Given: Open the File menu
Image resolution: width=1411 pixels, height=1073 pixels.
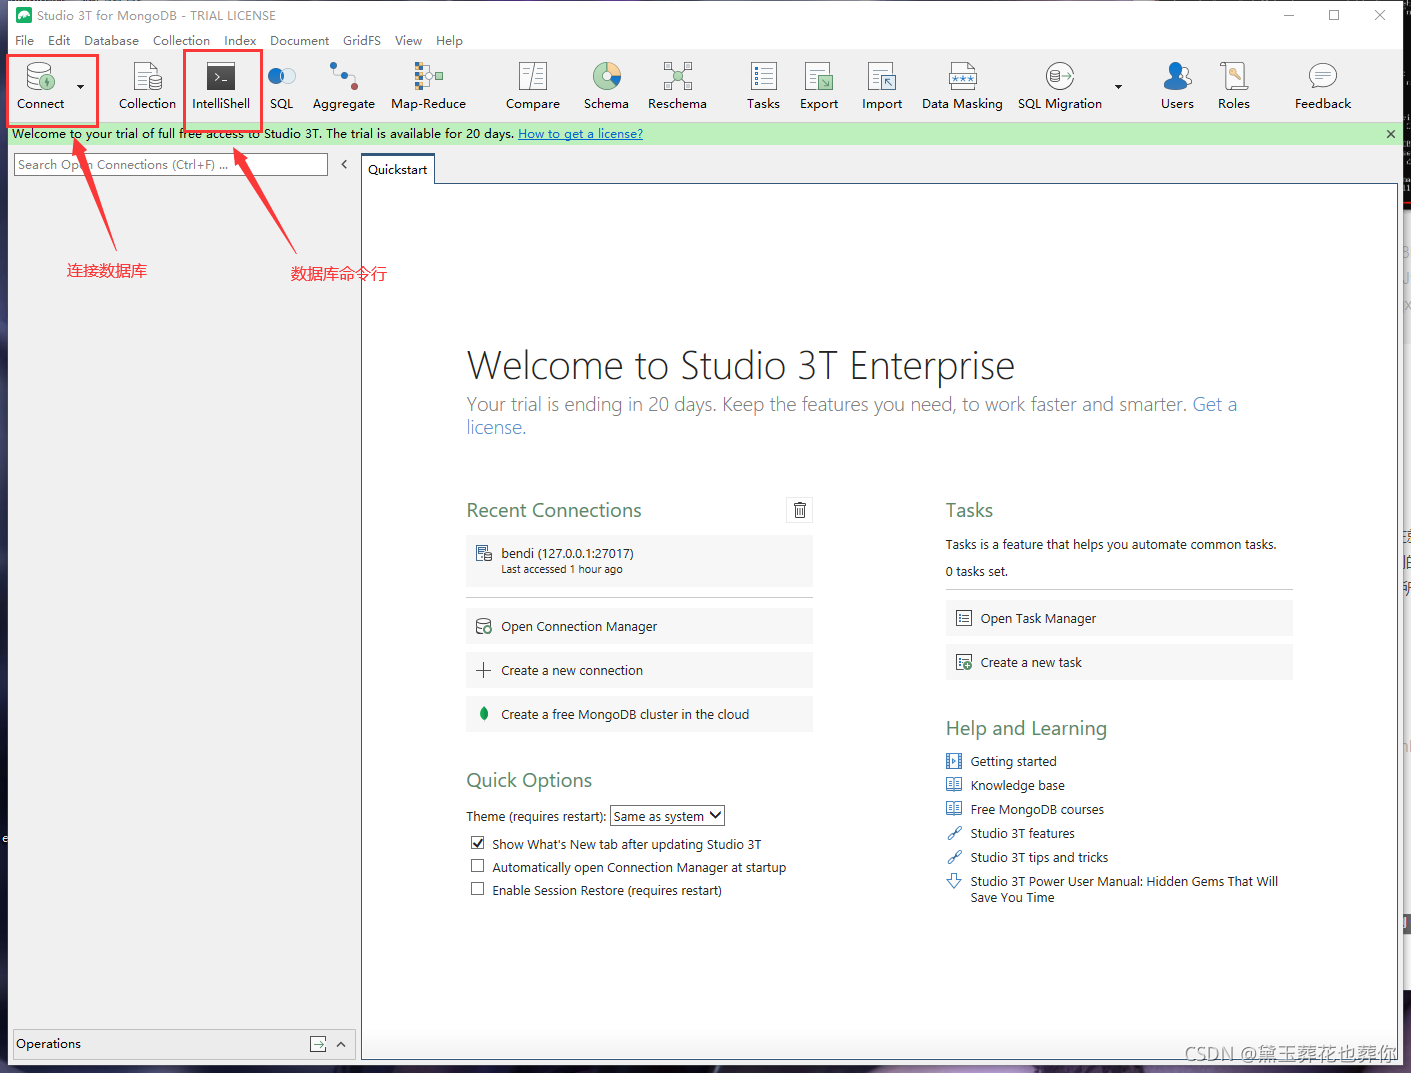Looking at the screenshot, I should [x=25, y=41].
